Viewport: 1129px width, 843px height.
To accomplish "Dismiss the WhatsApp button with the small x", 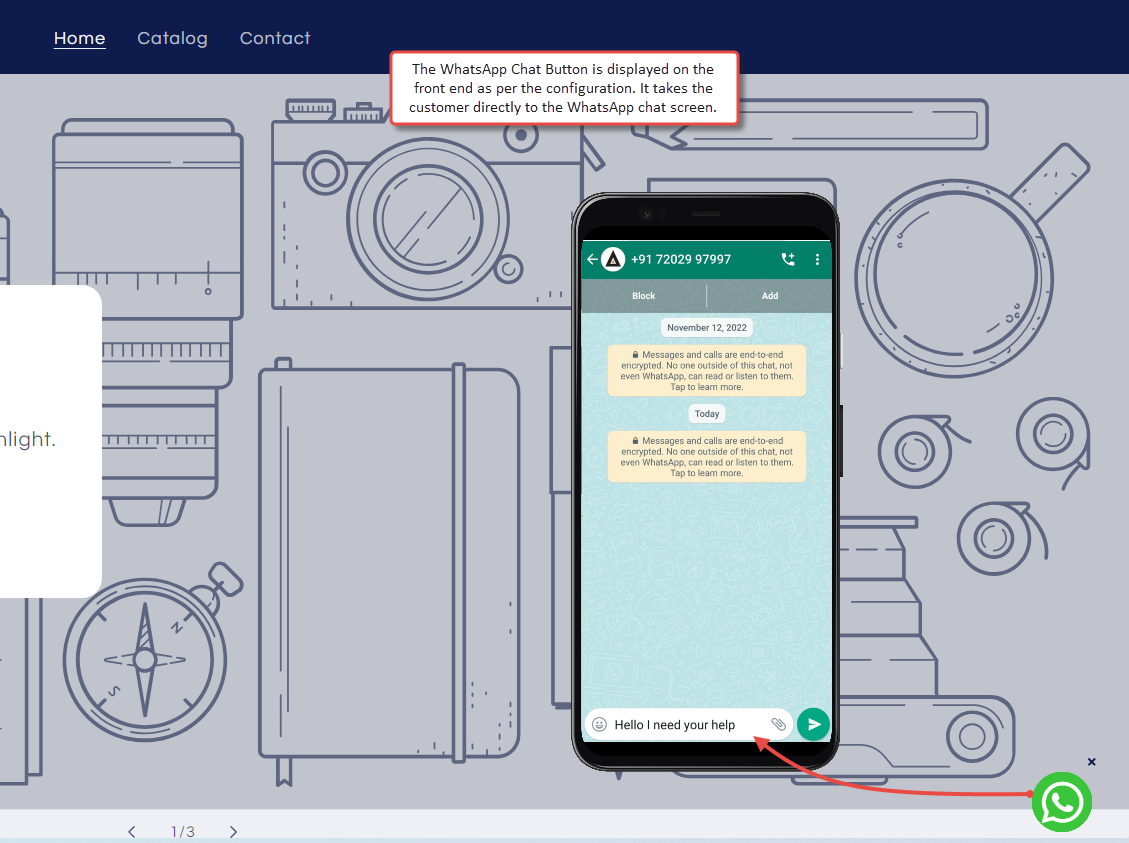I will click(1092, 762).
